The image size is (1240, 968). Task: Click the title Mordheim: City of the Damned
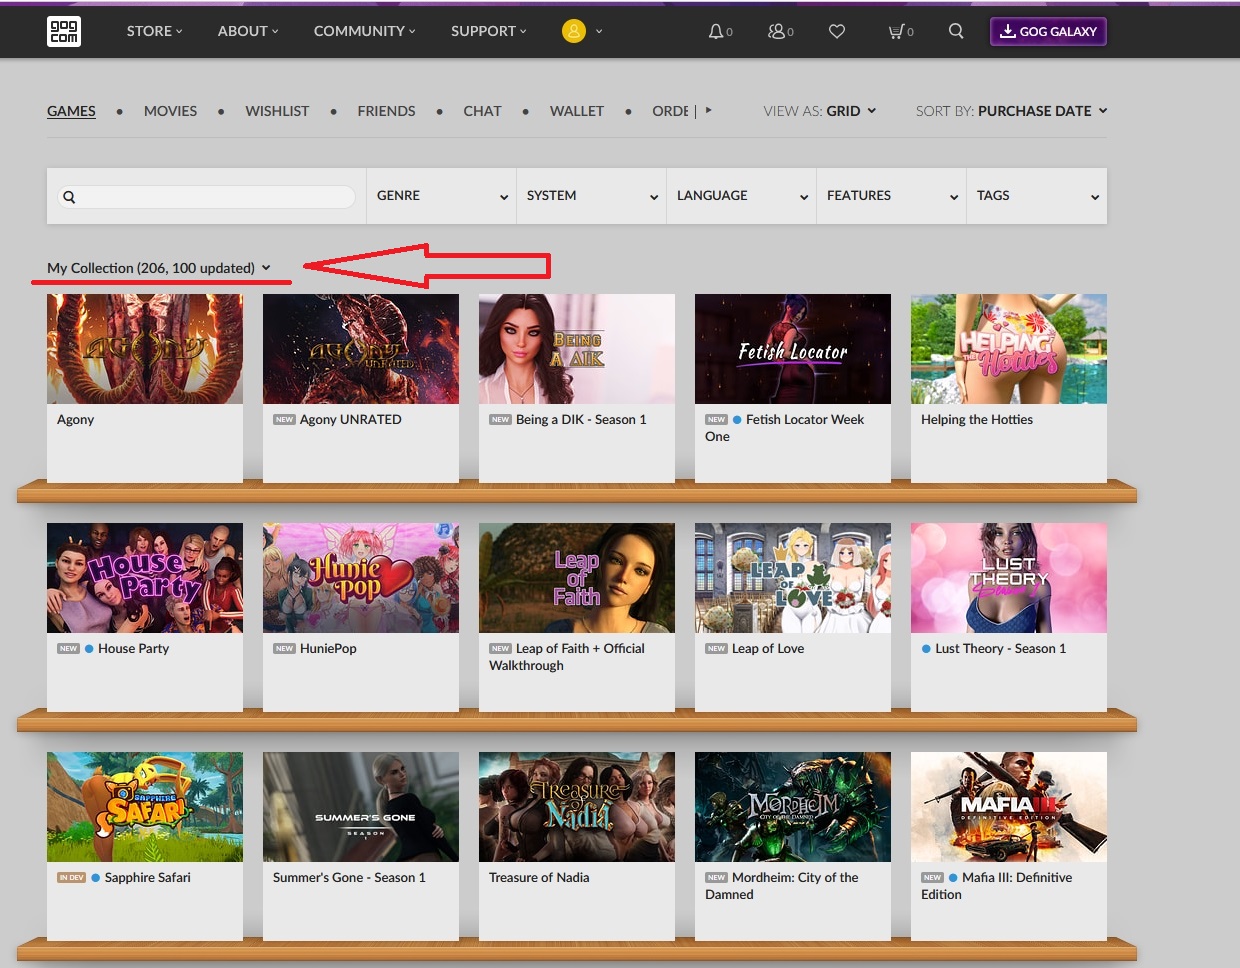click(782, 886)
